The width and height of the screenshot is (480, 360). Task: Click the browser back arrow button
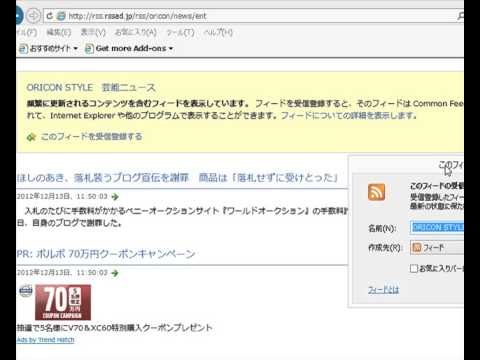point(19,16)
